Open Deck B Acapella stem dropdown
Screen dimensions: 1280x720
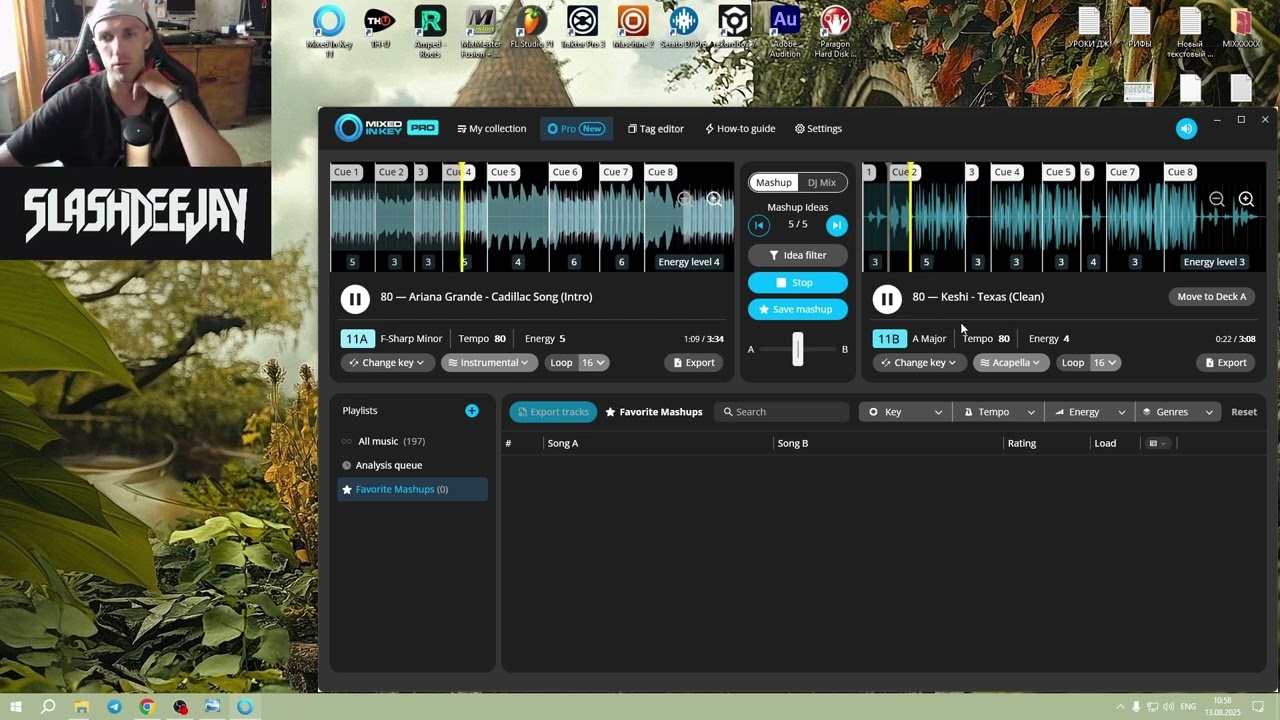coord(1010,363)
